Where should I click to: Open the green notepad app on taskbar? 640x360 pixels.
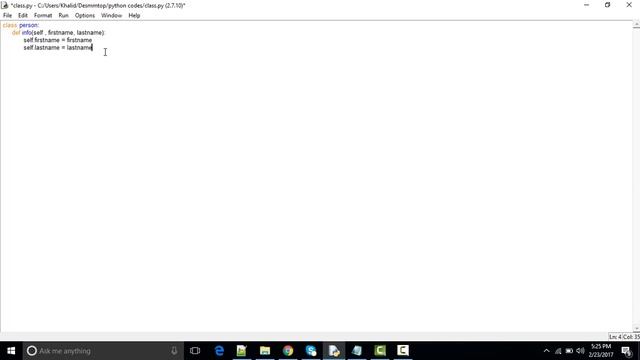pos(242,351)
